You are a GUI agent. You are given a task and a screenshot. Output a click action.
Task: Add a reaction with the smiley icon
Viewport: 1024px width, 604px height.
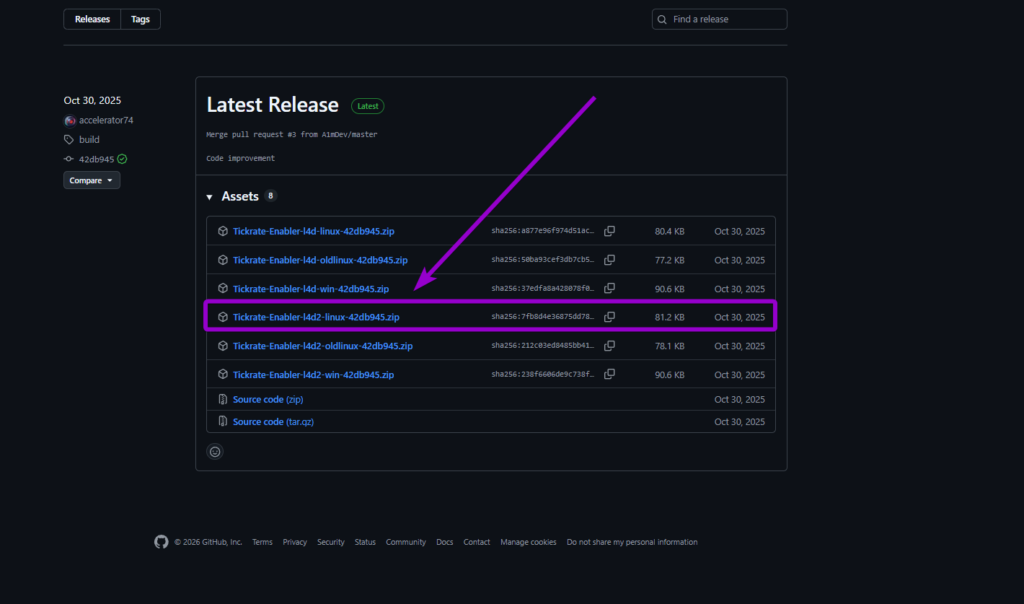click(x=215, y=451)
